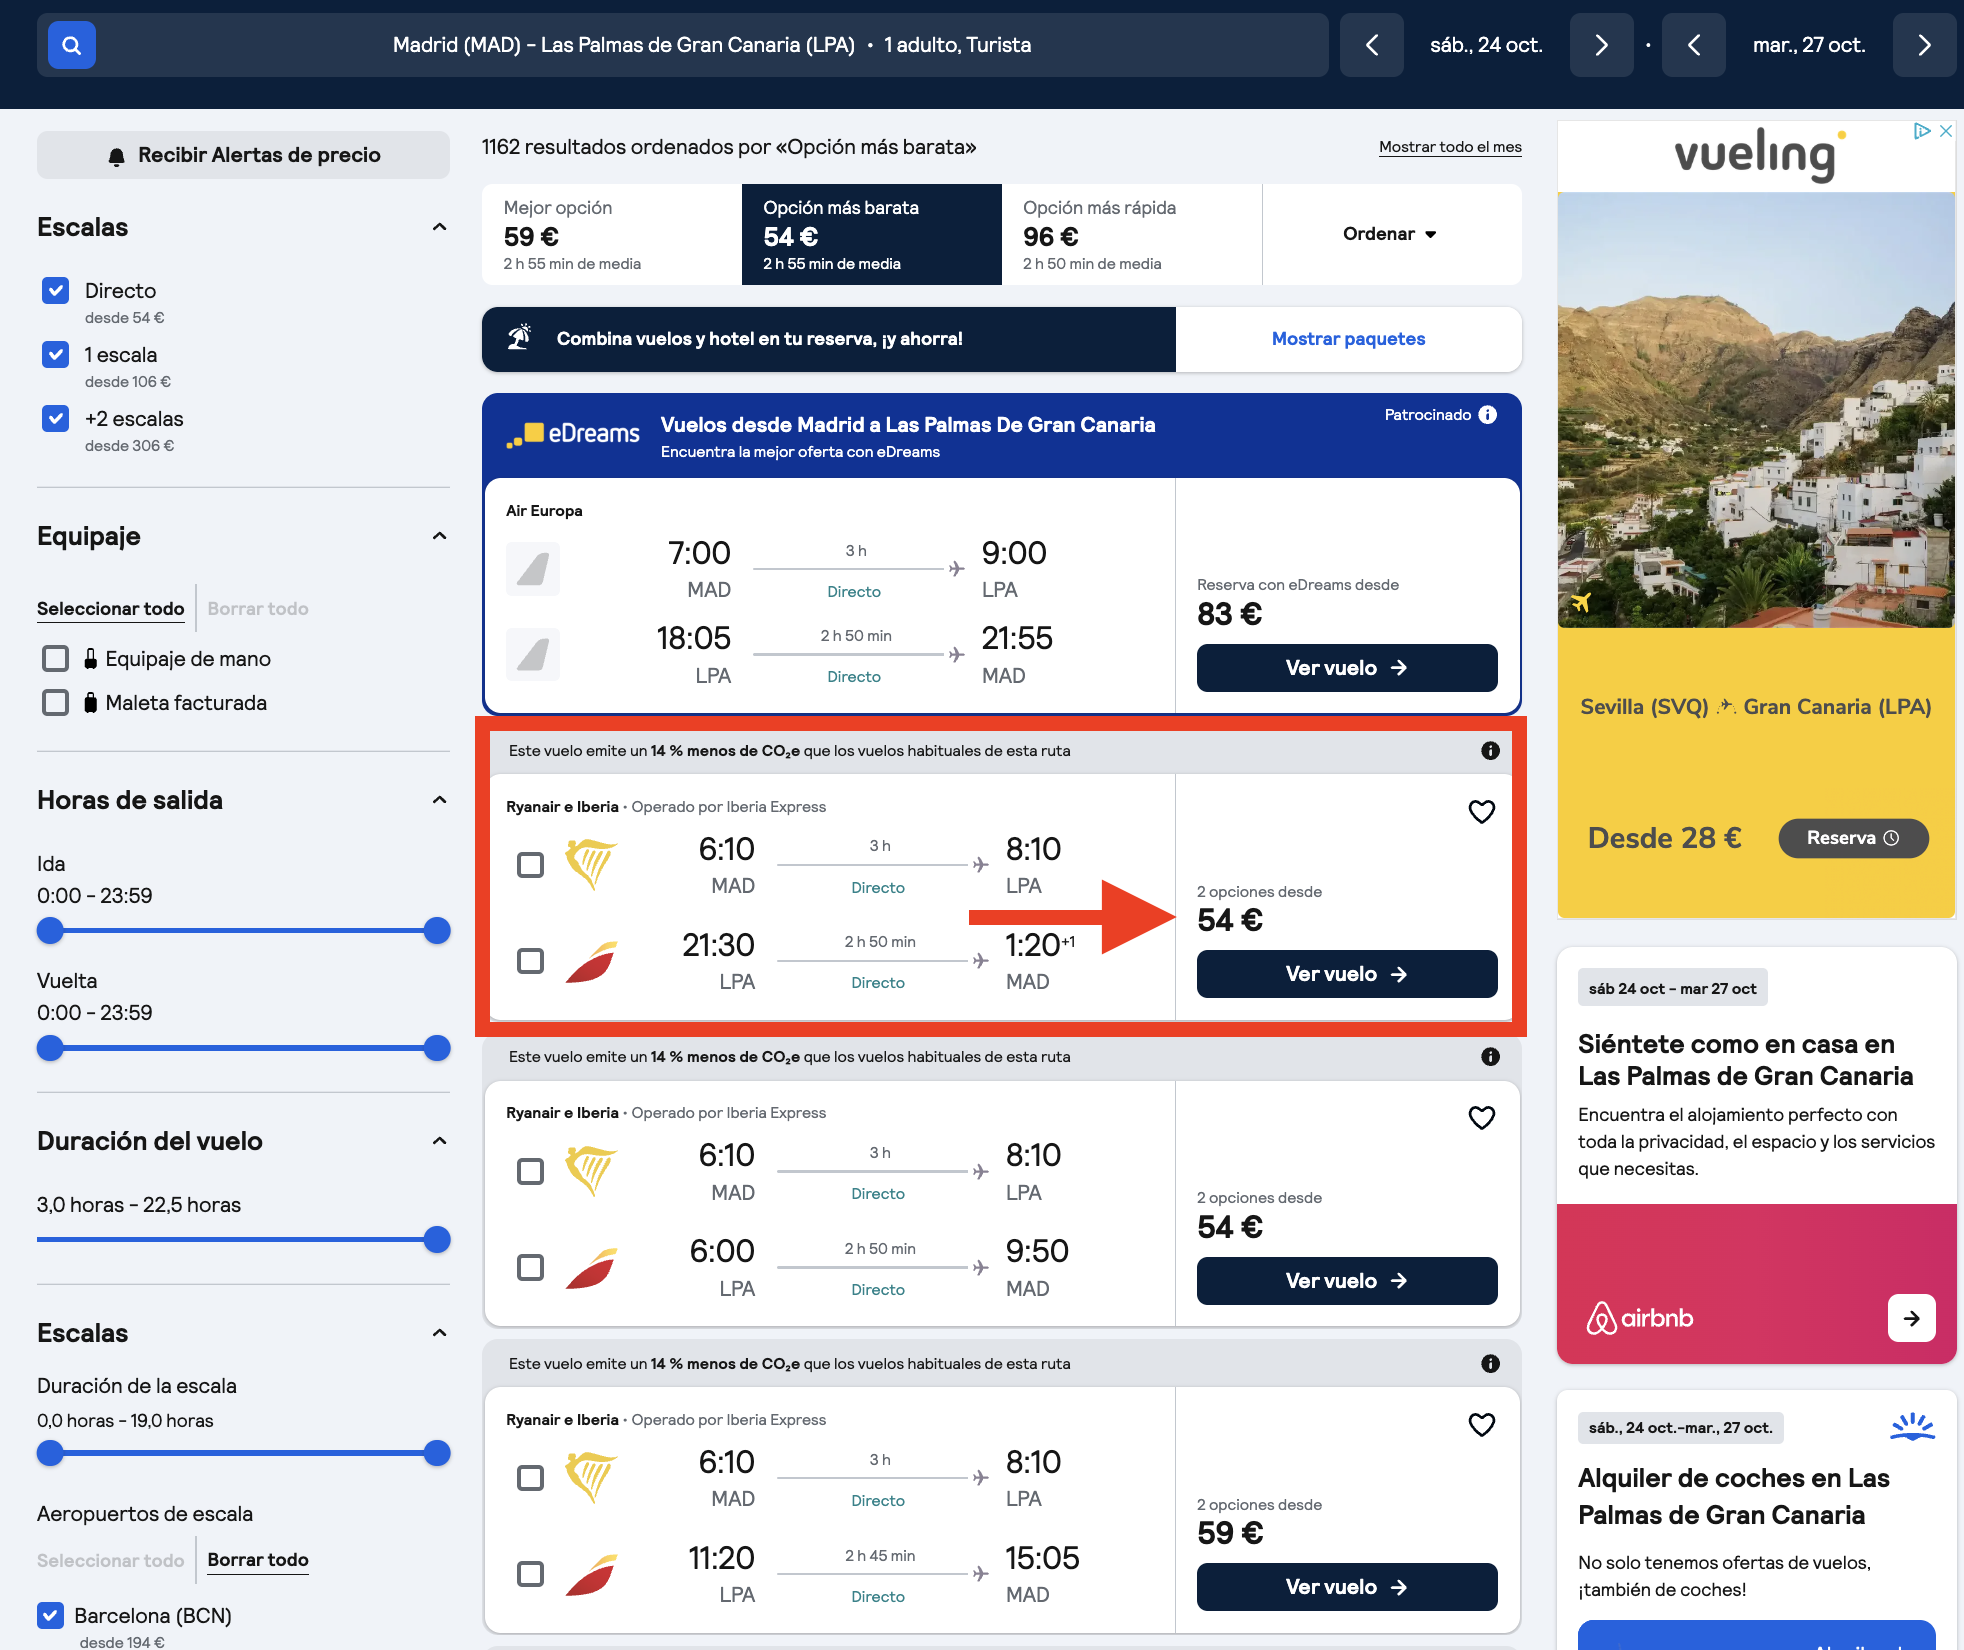Click Recibir Alertas de precio button
Screen dimensions: 1964x1650
pyautogui.click(x=243, y=155)
